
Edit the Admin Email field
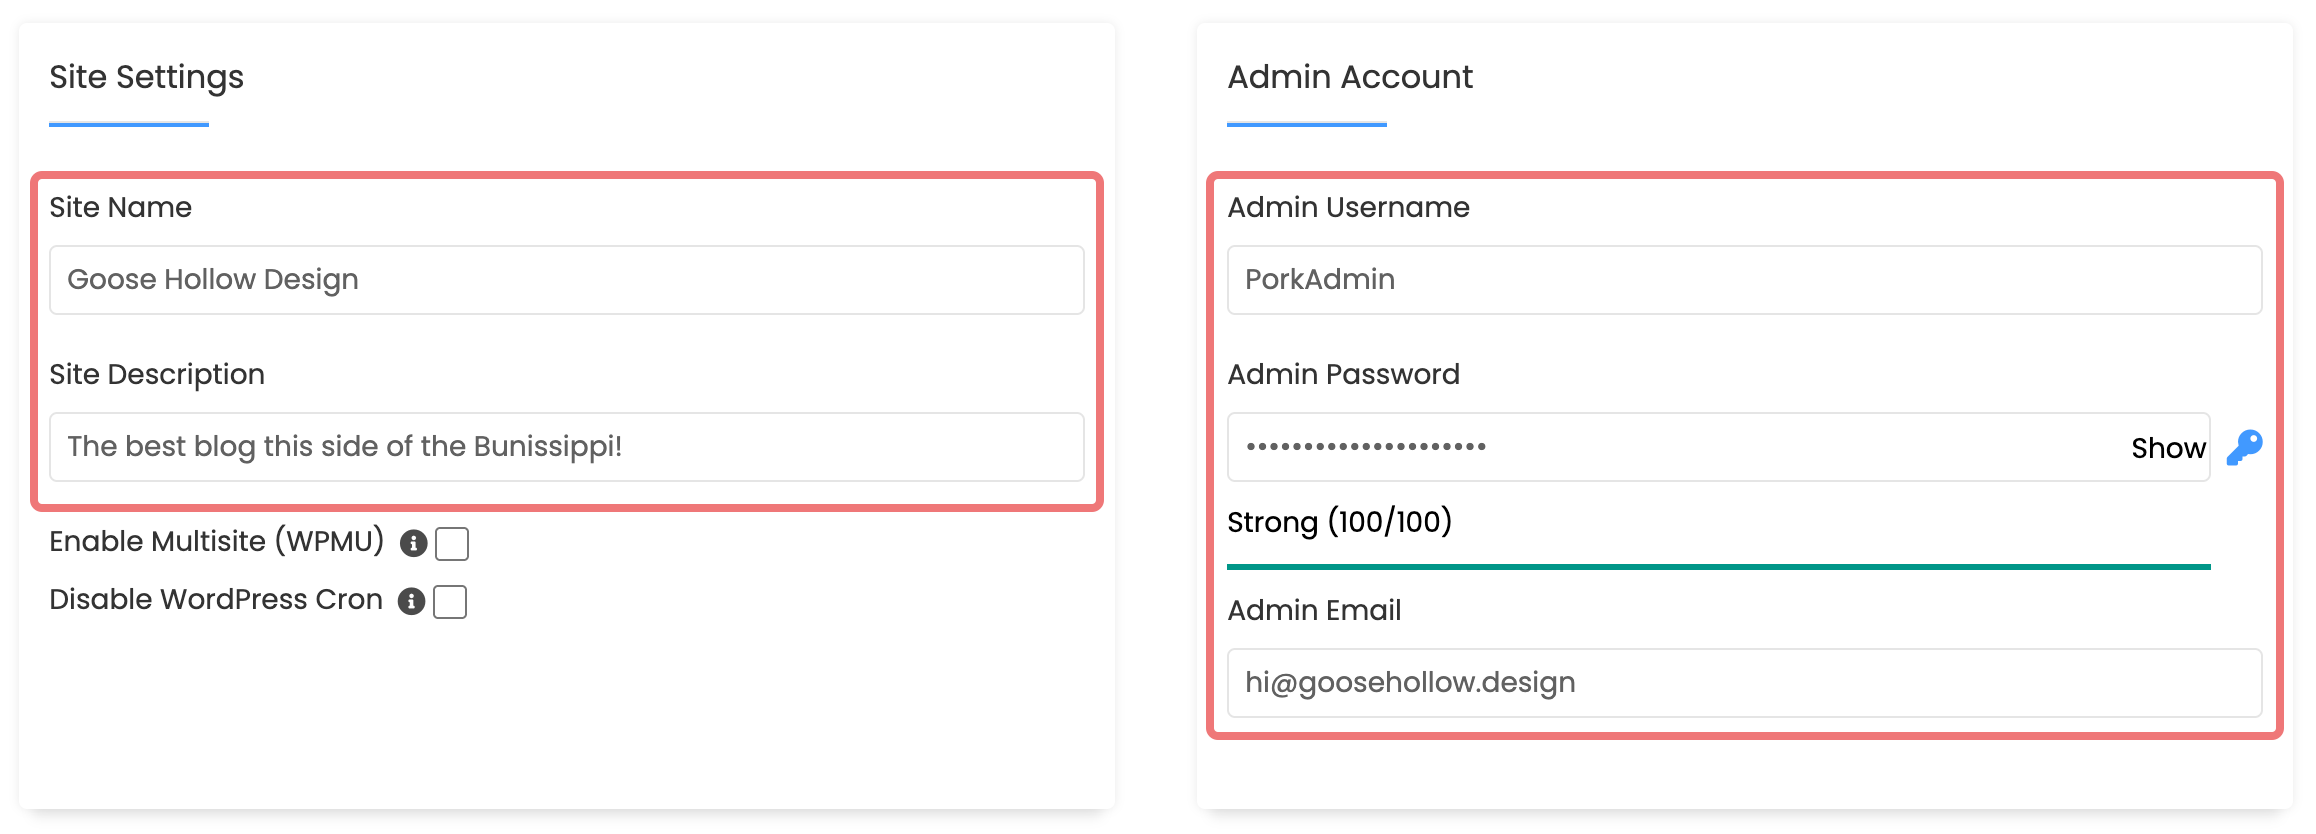1744,683
